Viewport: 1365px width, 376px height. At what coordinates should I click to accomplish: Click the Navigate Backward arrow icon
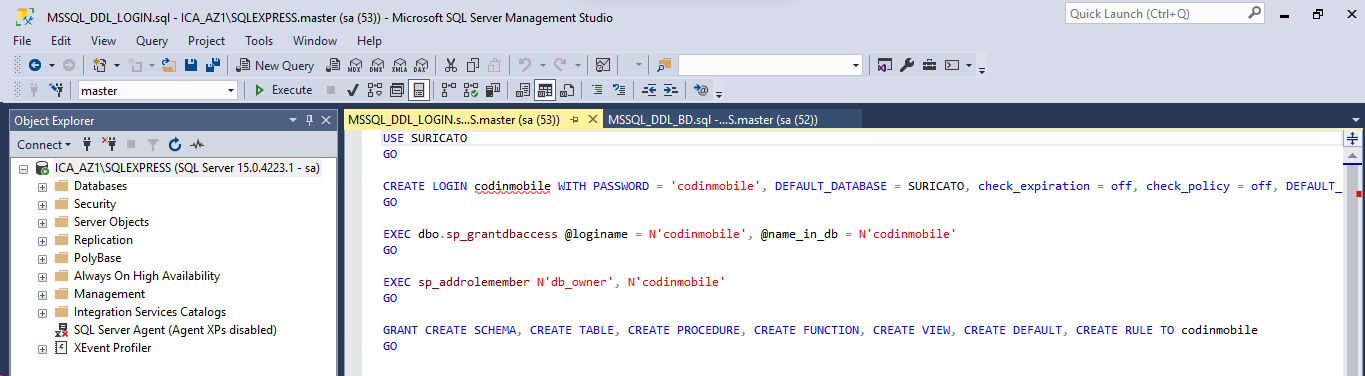(x=35, y=65)
